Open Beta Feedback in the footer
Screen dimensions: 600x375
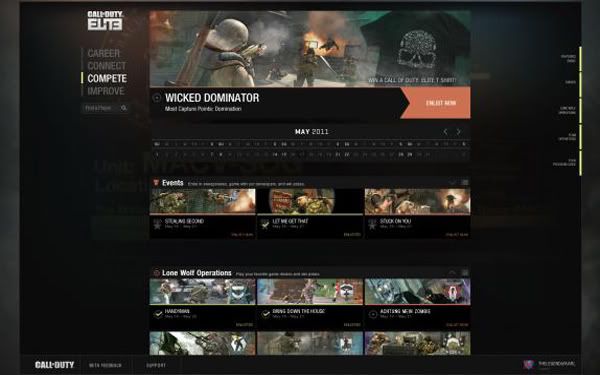[105, 365]
